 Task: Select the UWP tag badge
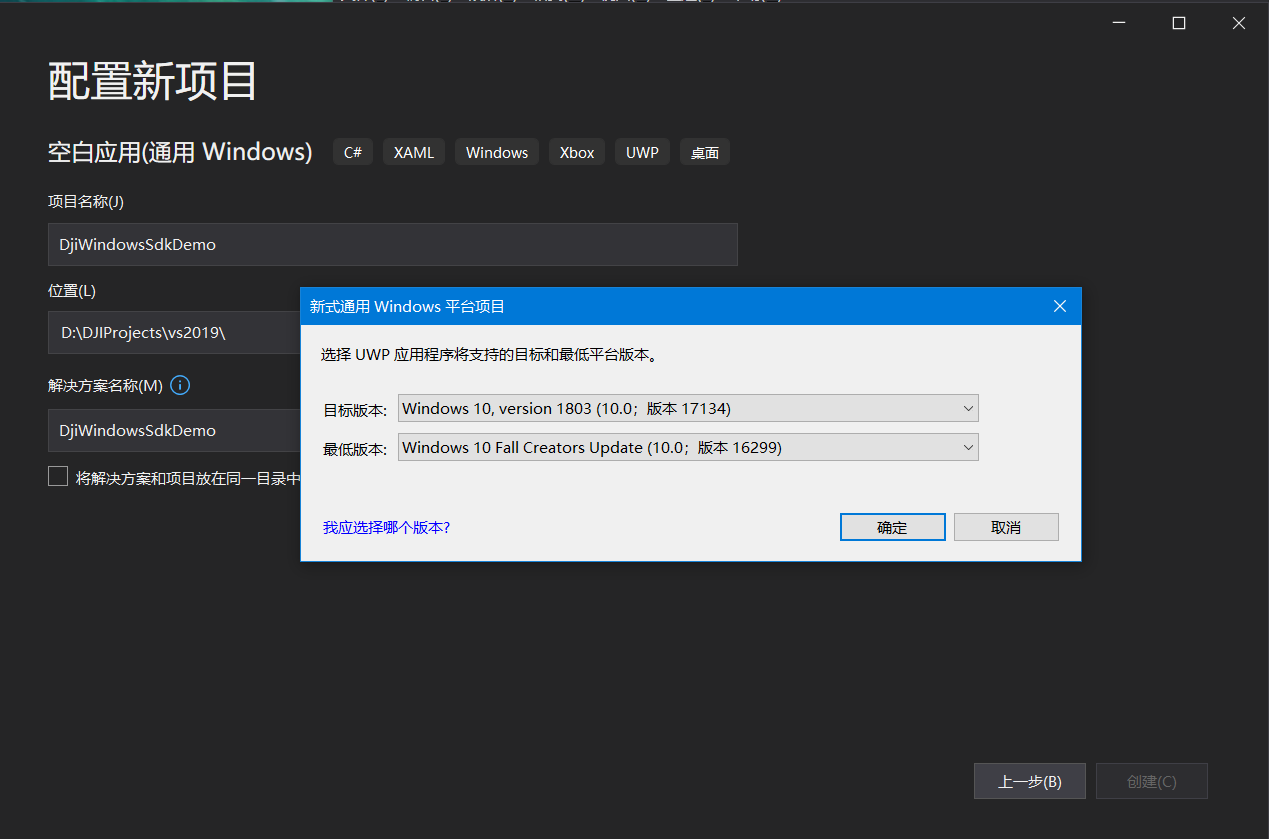[641, 151]
